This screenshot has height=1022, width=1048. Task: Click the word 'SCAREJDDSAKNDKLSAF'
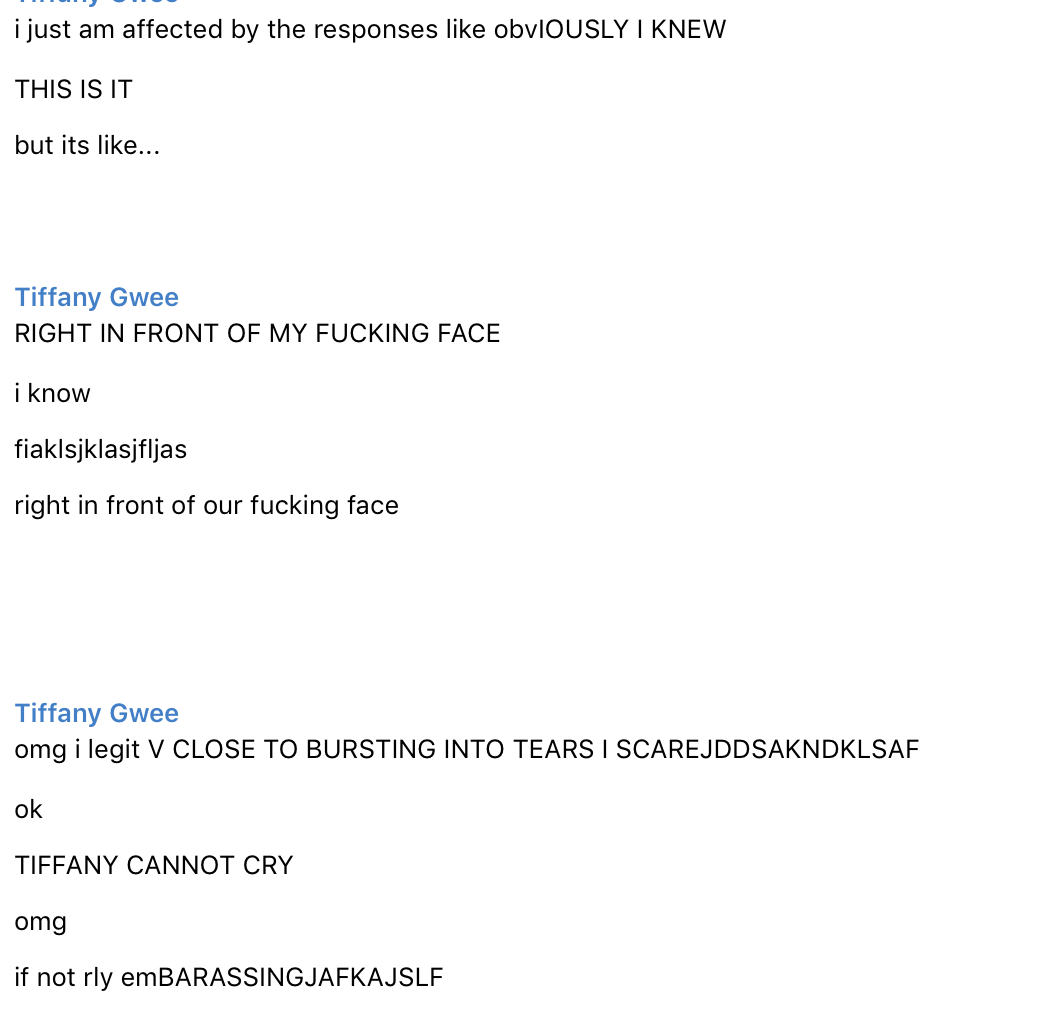(767, 750)
